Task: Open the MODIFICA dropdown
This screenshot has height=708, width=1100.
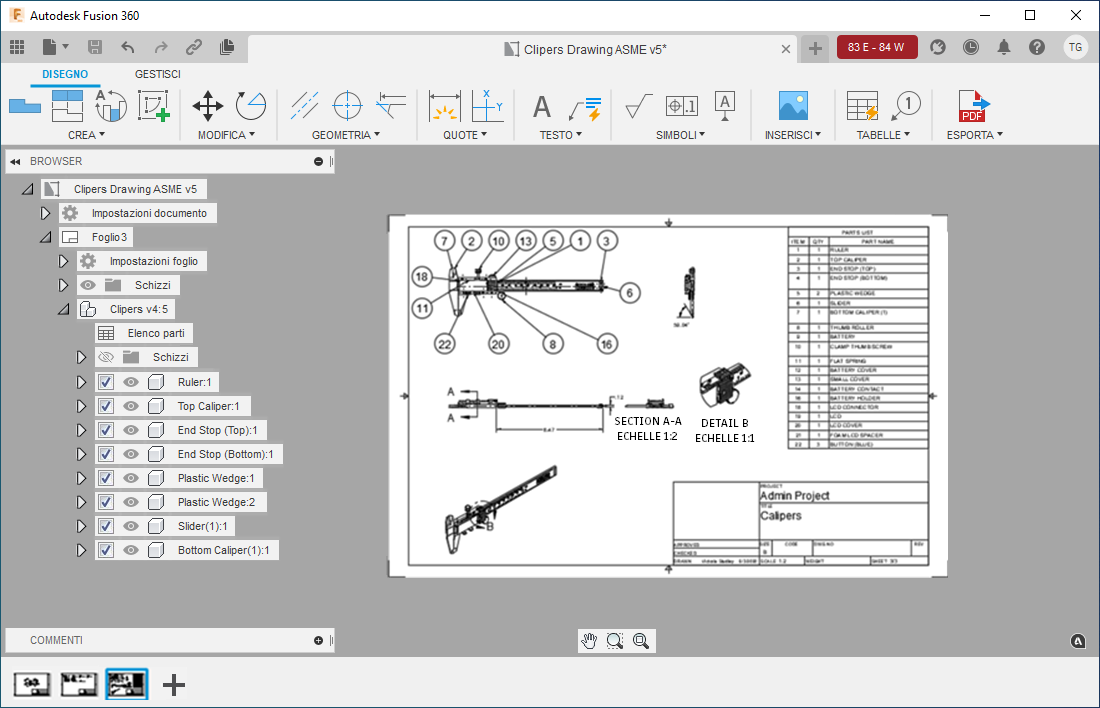Action: [226, 135]
